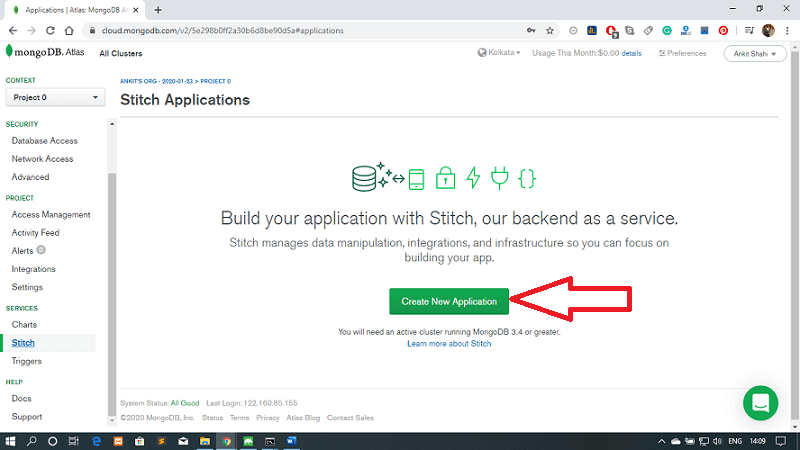
Task: Click the Create New Application button
Action: pos(449,302)
